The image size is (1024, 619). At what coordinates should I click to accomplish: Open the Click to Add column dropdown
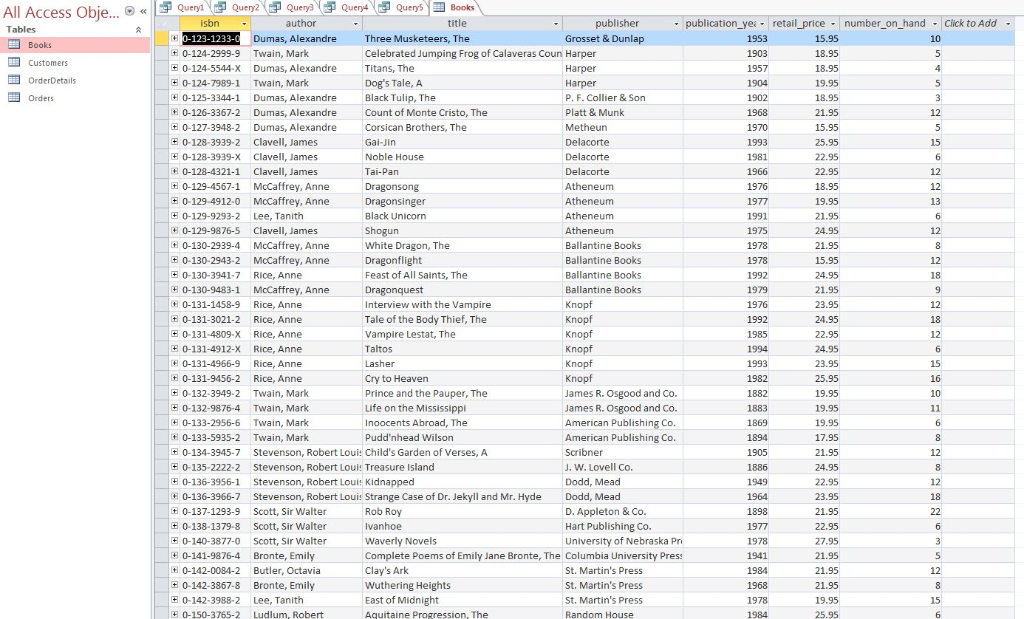1008,24
